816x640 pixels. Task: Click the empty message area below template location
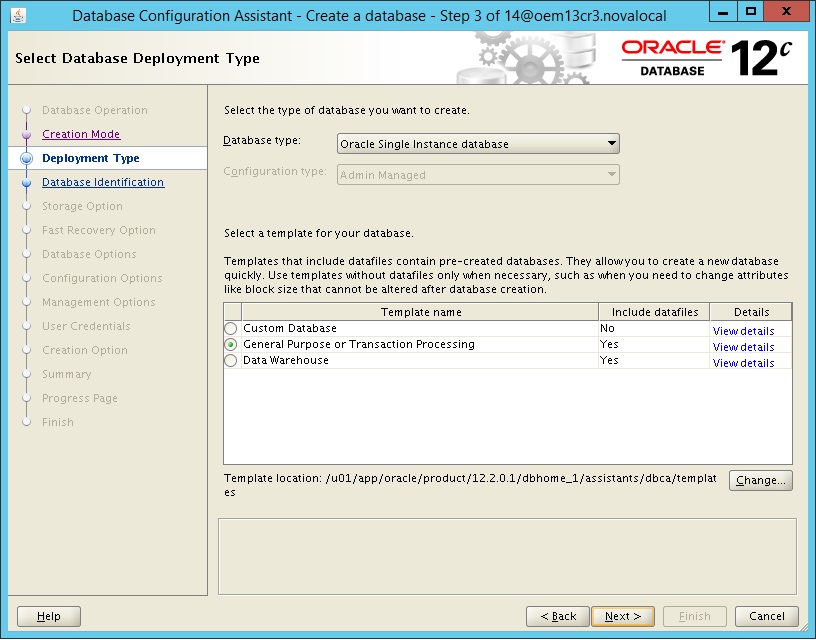pos(507,556)
